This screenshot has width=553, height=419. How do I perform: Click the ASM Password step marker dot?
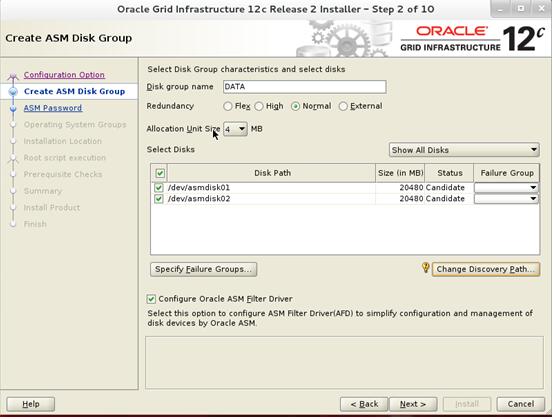(13, 109)
